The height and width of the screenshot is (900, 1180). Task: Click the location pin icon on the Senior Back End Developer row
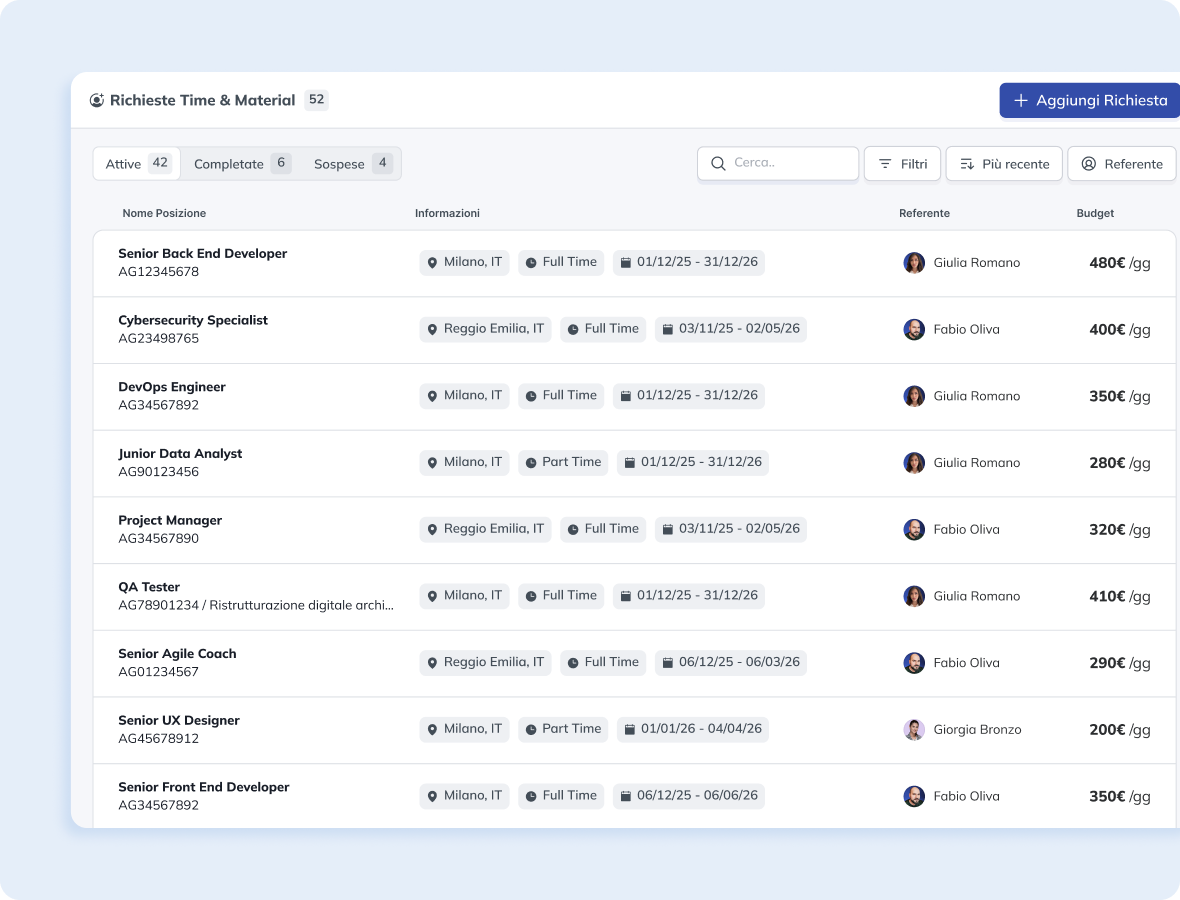[432, 263]
